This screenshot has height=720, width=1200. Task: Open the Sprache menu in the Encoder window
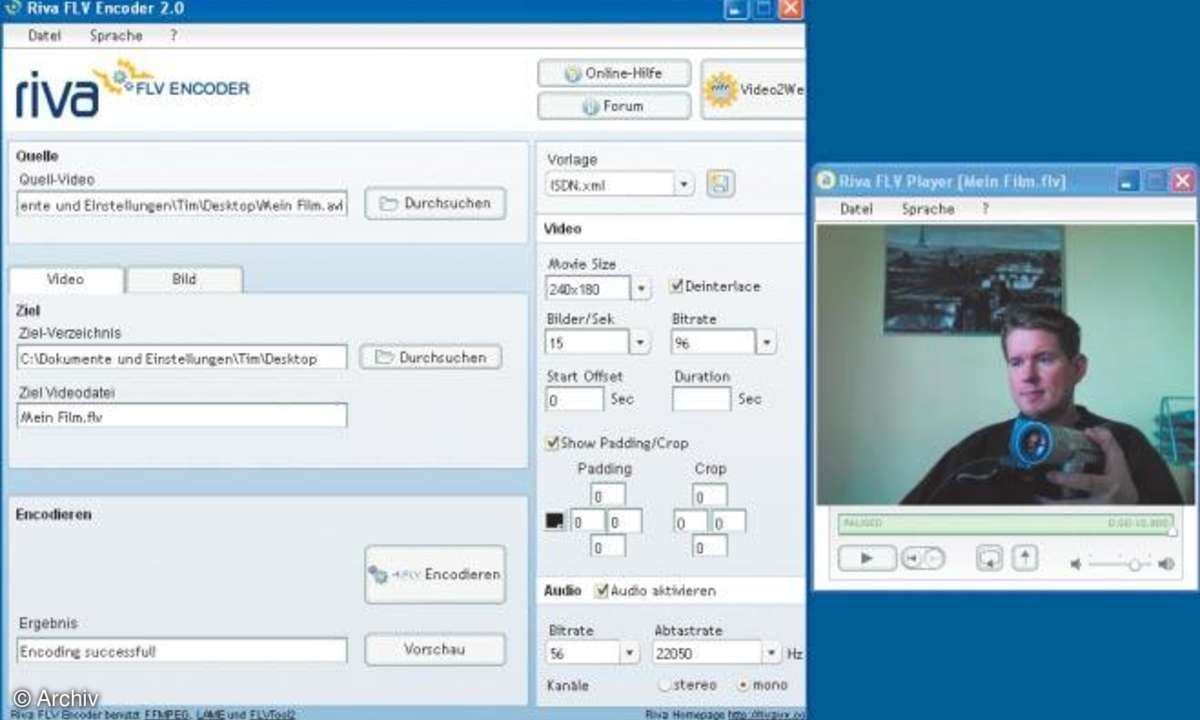click(116, 35)
